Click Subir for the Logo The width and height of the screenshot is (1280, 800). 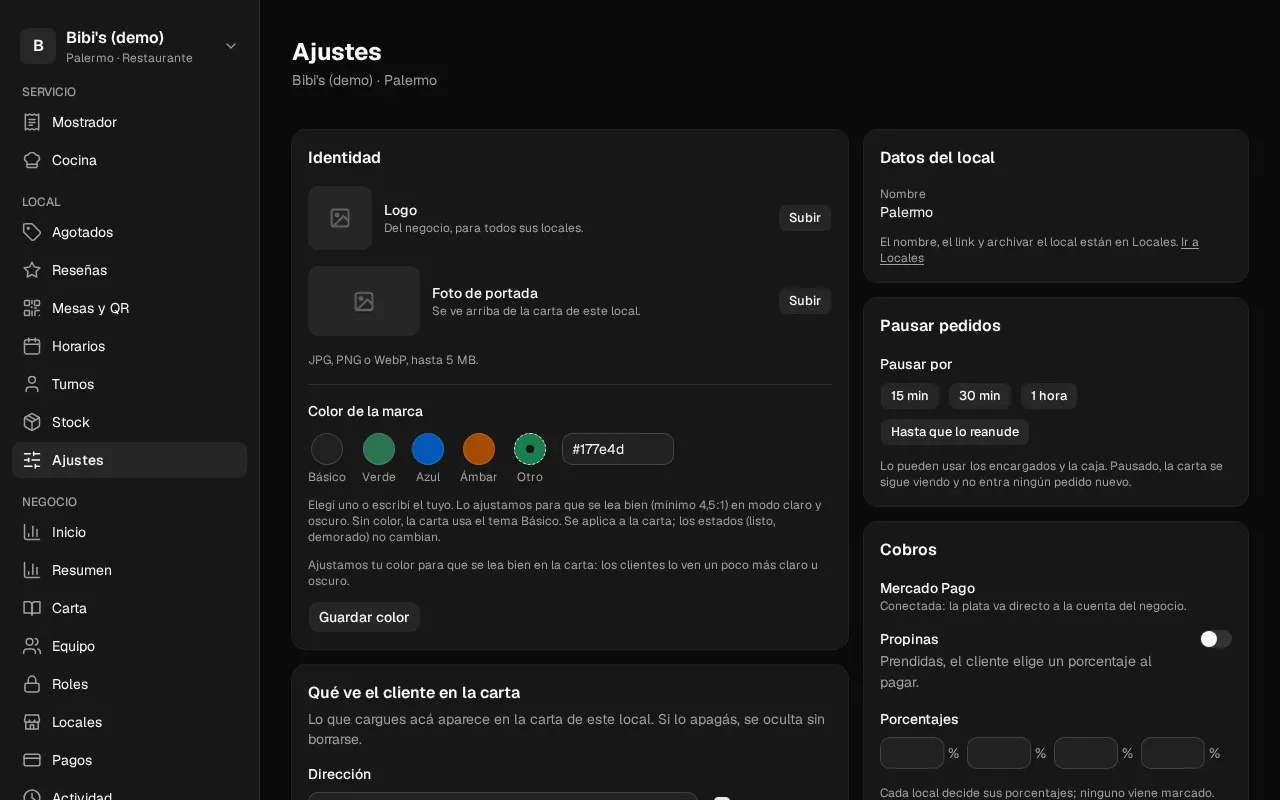(805, 218)
